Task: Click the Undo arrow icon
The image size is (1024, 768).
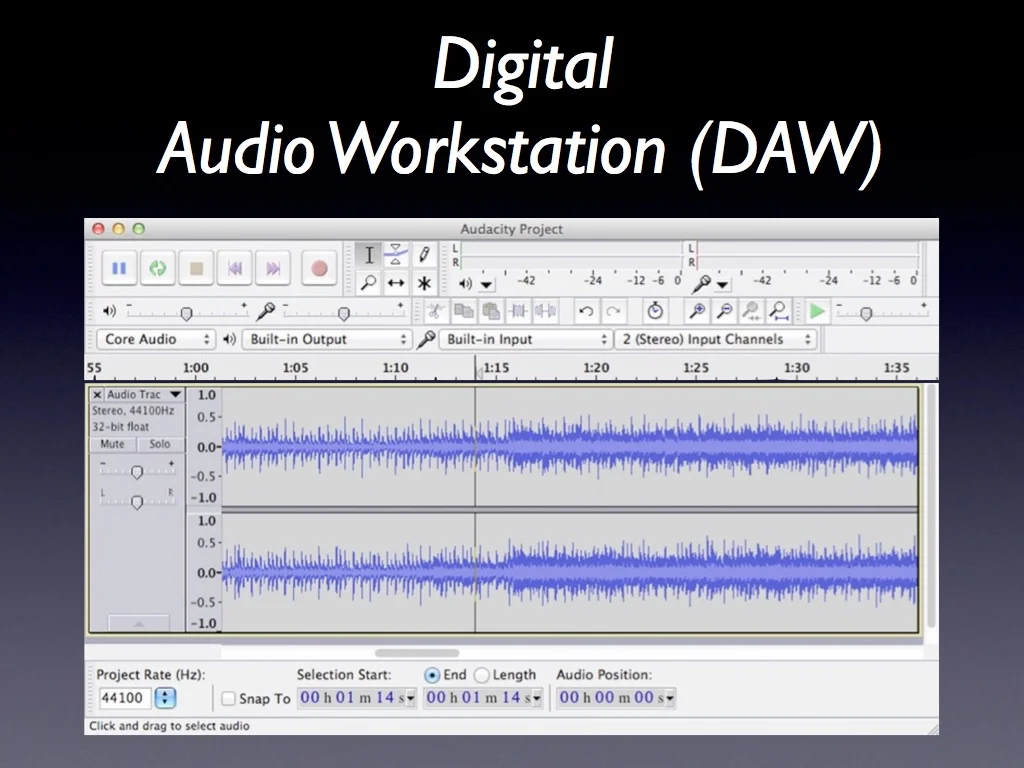Action: tap(586, 312)
